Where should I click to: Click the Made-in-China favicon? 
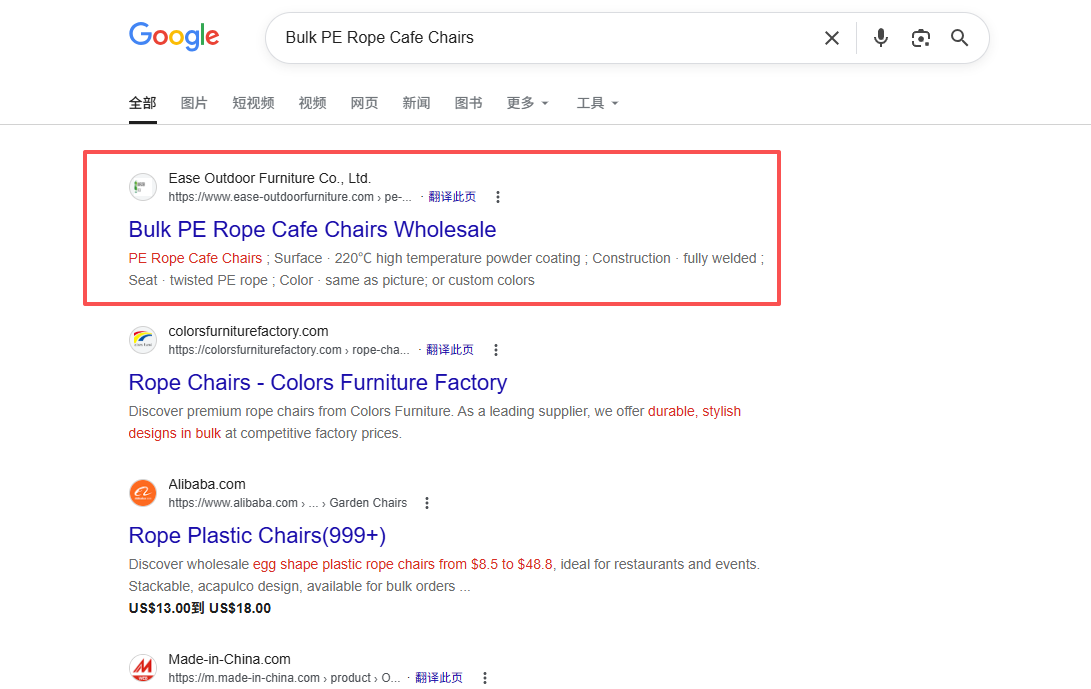coord(143,668)
